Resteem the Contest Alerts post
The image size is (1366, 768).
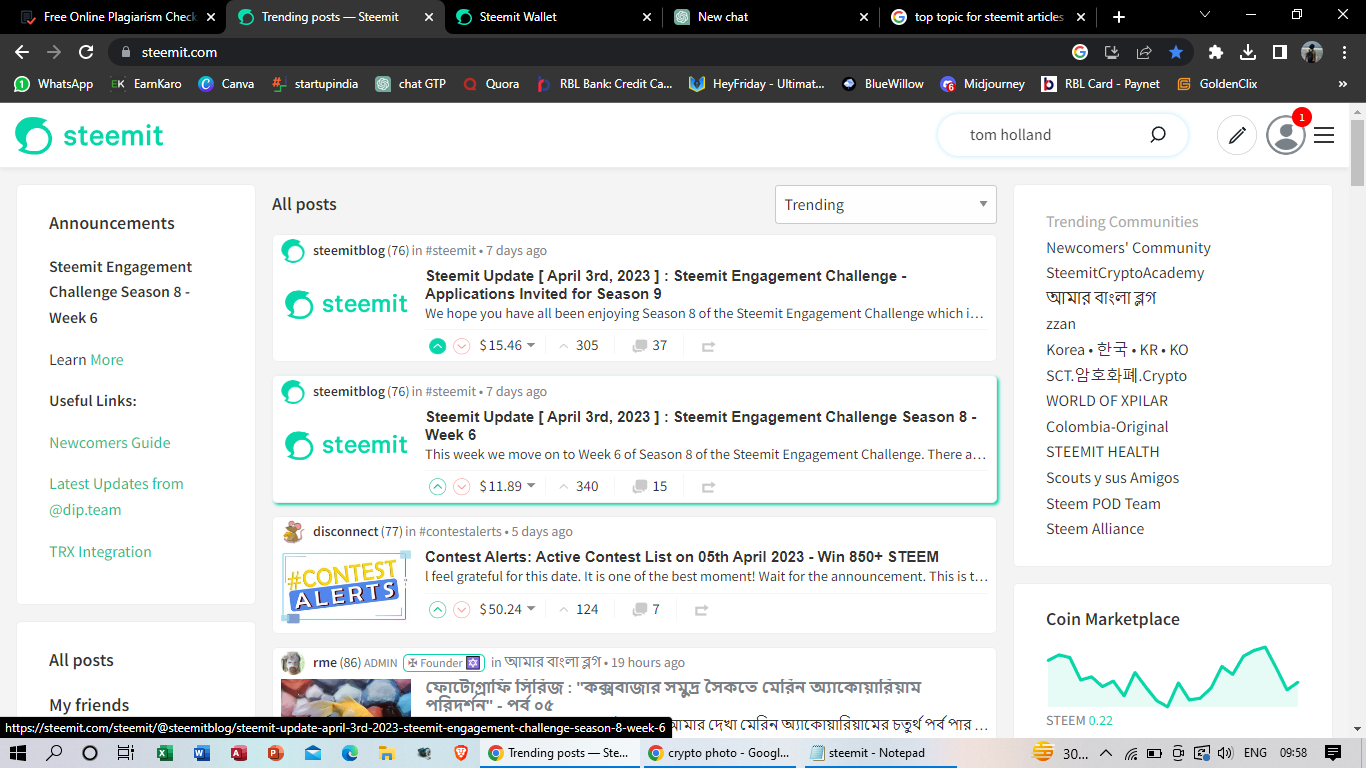[x=701, y=609]
